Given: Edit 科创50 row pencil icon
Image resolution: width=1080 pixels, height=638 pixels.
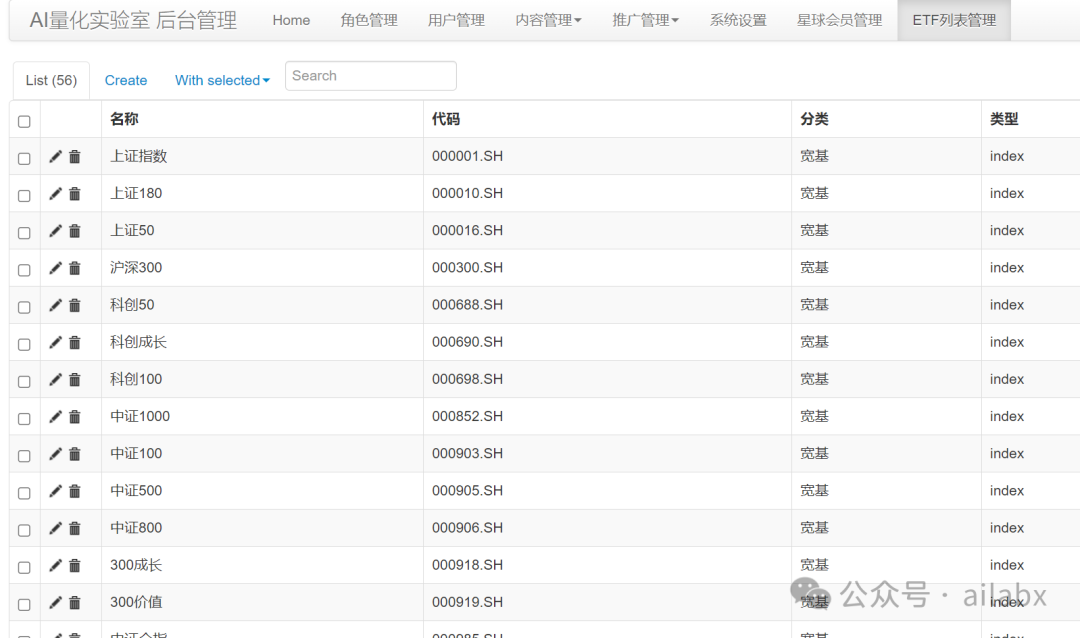Looking at the screenshot, I should [x=55, y=305].
